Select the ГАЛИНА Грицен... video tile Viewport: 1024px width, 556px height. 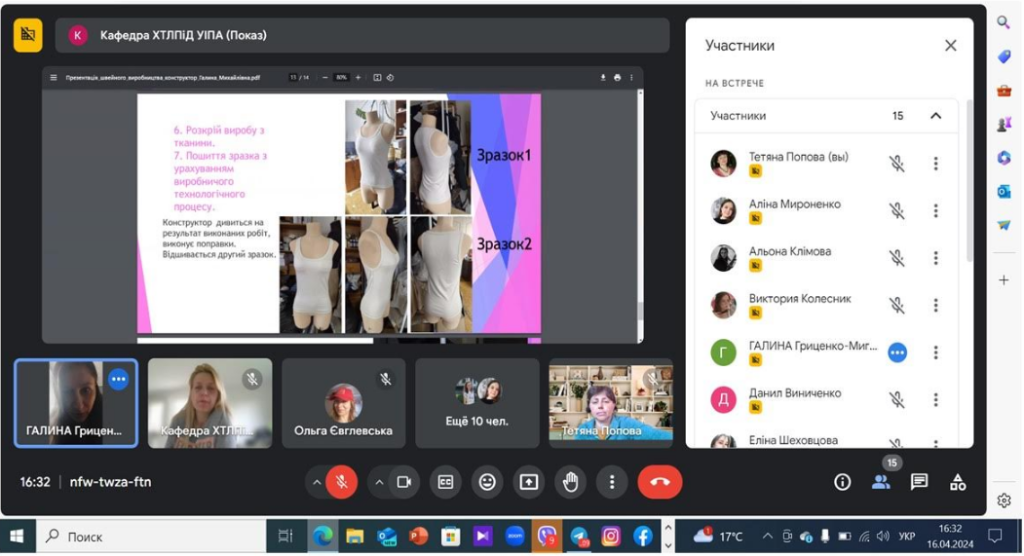[x=76, y=403]
